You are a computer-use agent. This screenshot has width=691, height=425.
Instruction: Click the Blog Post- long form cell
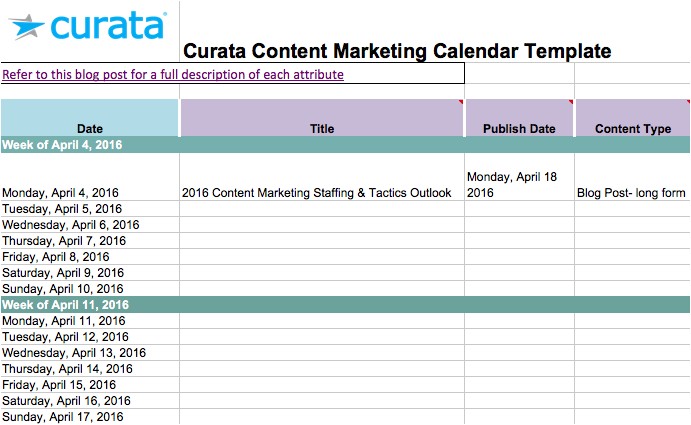coord(631,193)
